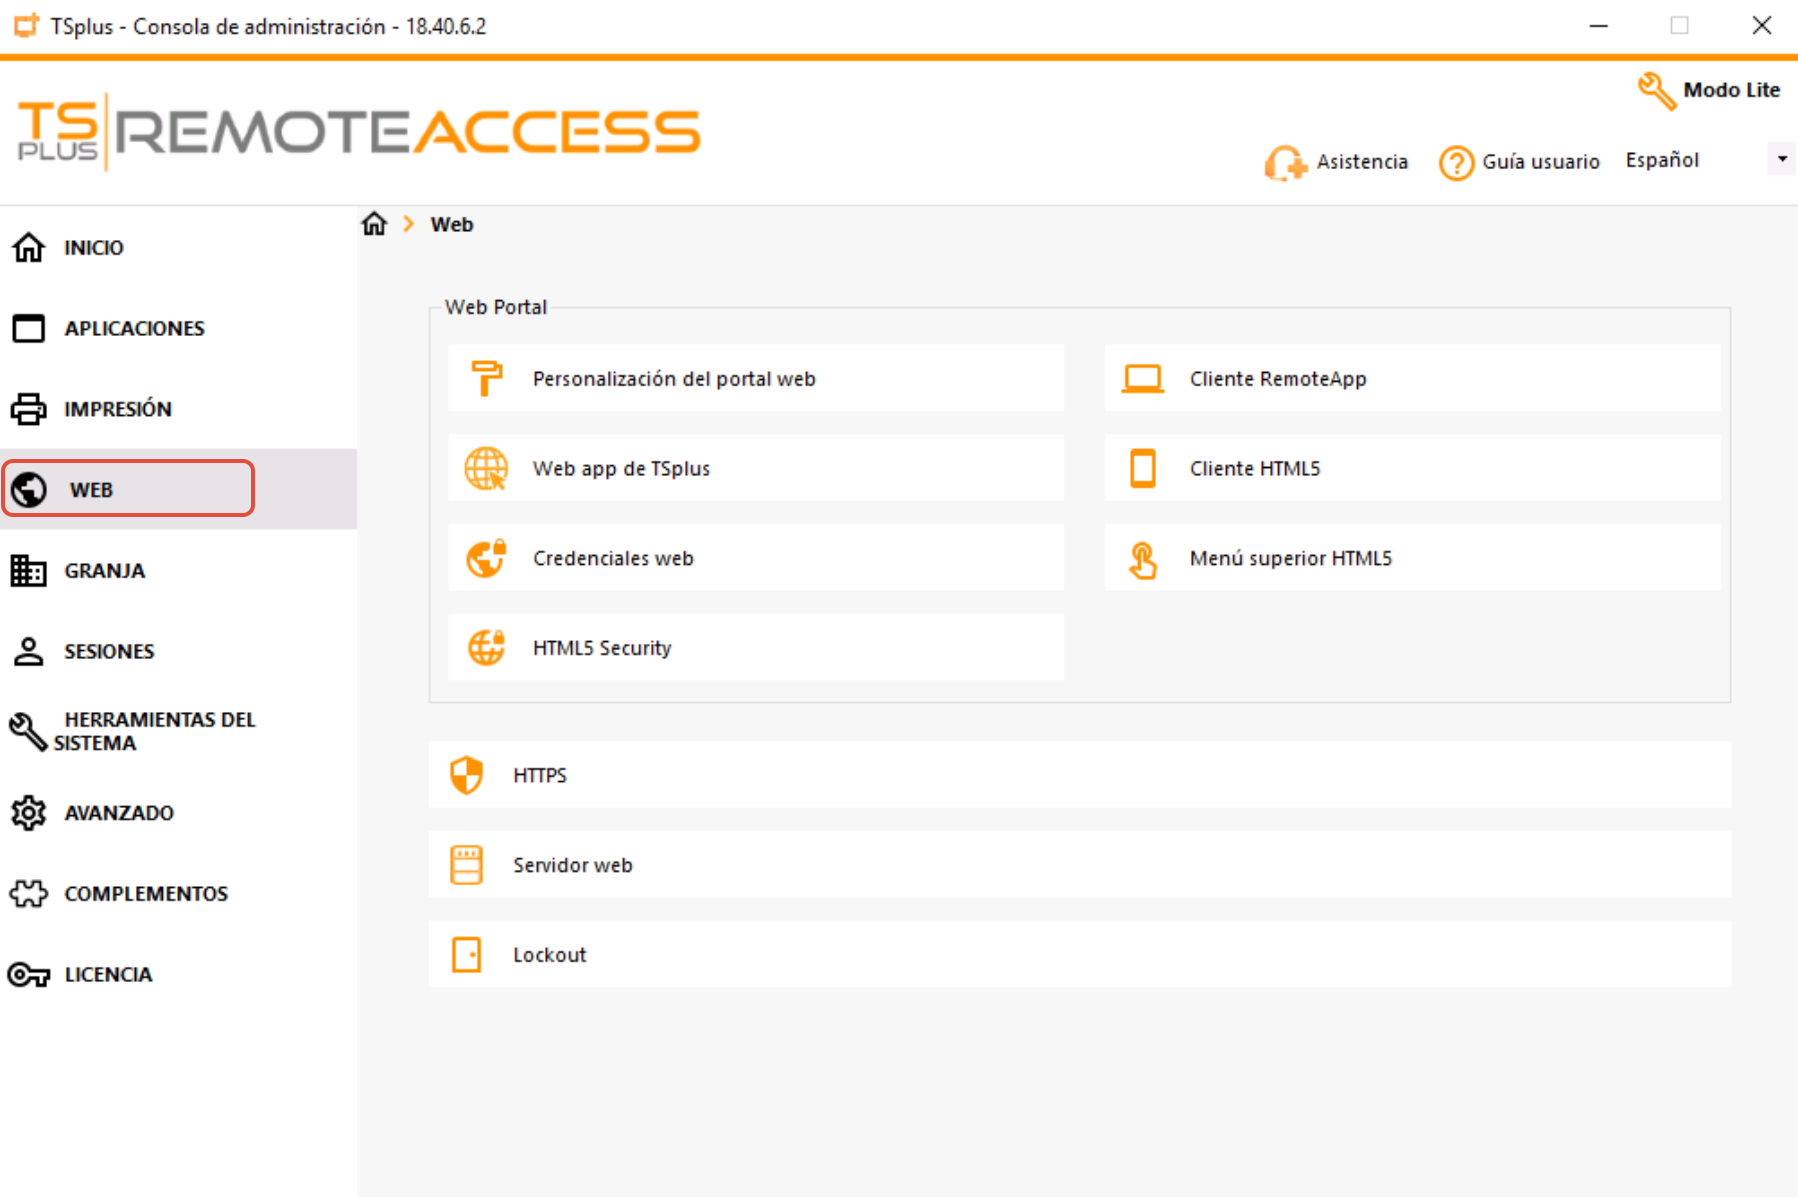
Task: Click the wrench icon next to Modo Lite
Action: point(1657,91)
